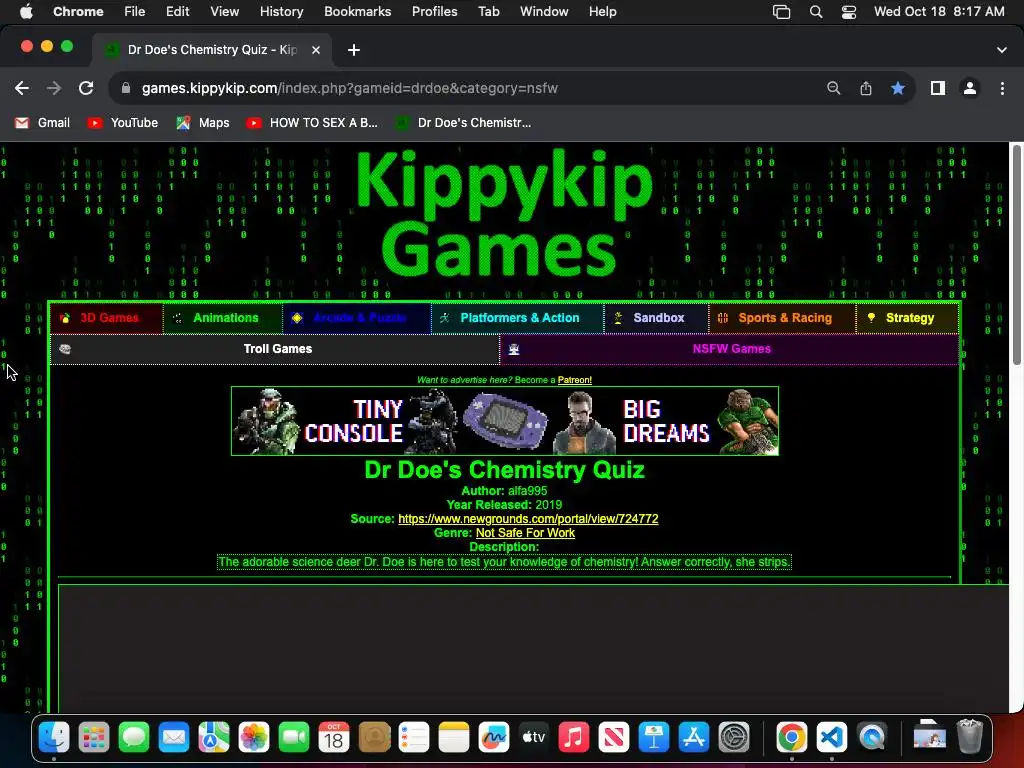Select the Arcade & Puzzle category

point(357,318)
